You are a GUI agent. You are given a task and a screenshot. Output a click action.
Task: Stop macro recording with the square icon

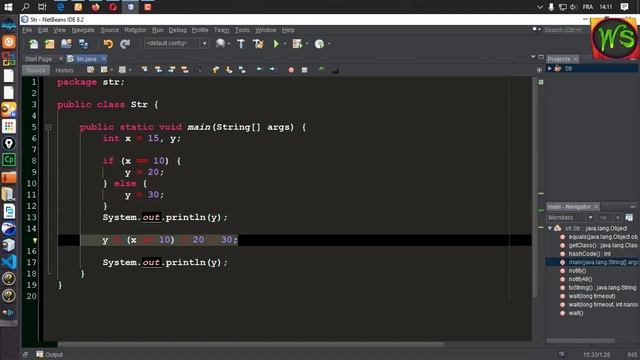click(304, 70)
